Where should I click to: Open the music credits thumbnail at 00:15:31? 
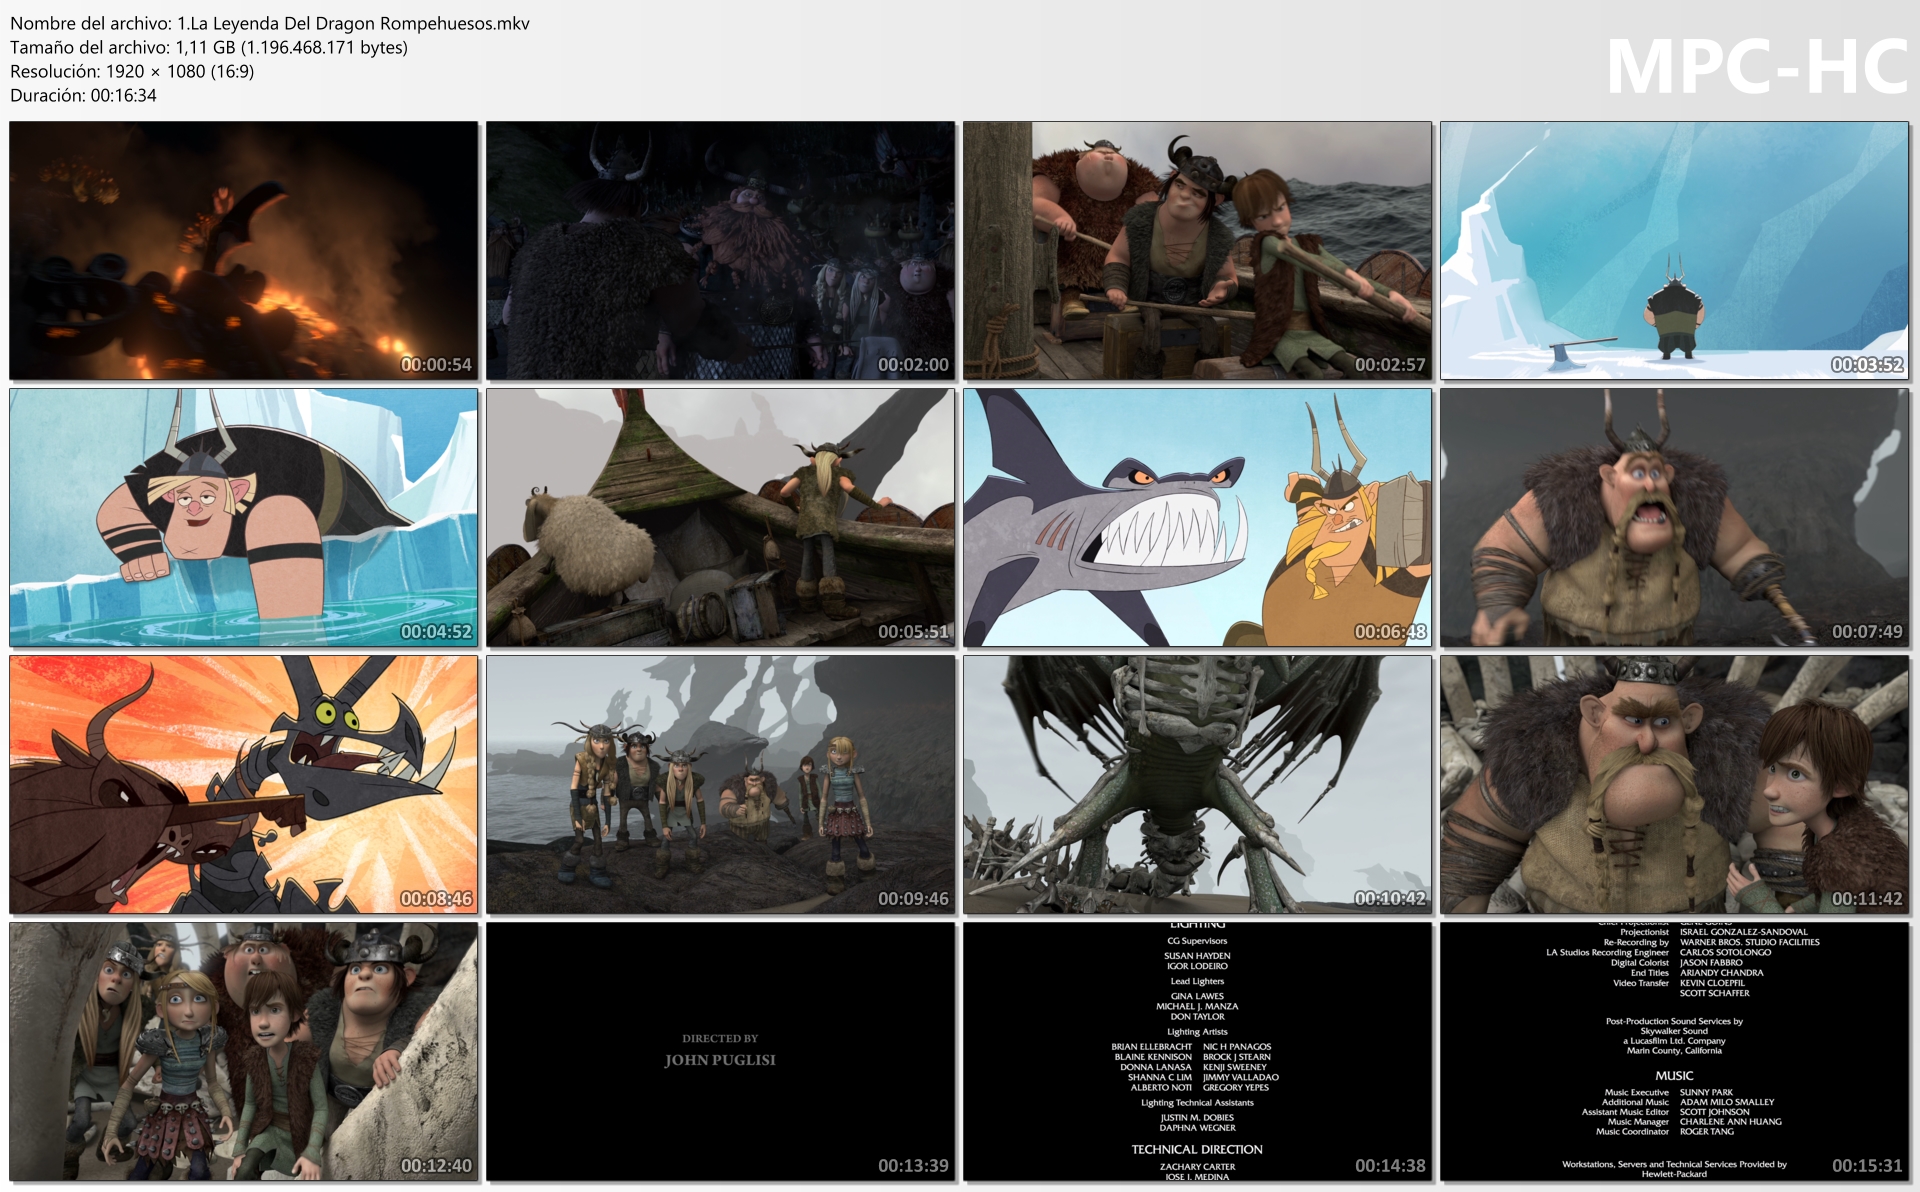coord(1675,1051)
